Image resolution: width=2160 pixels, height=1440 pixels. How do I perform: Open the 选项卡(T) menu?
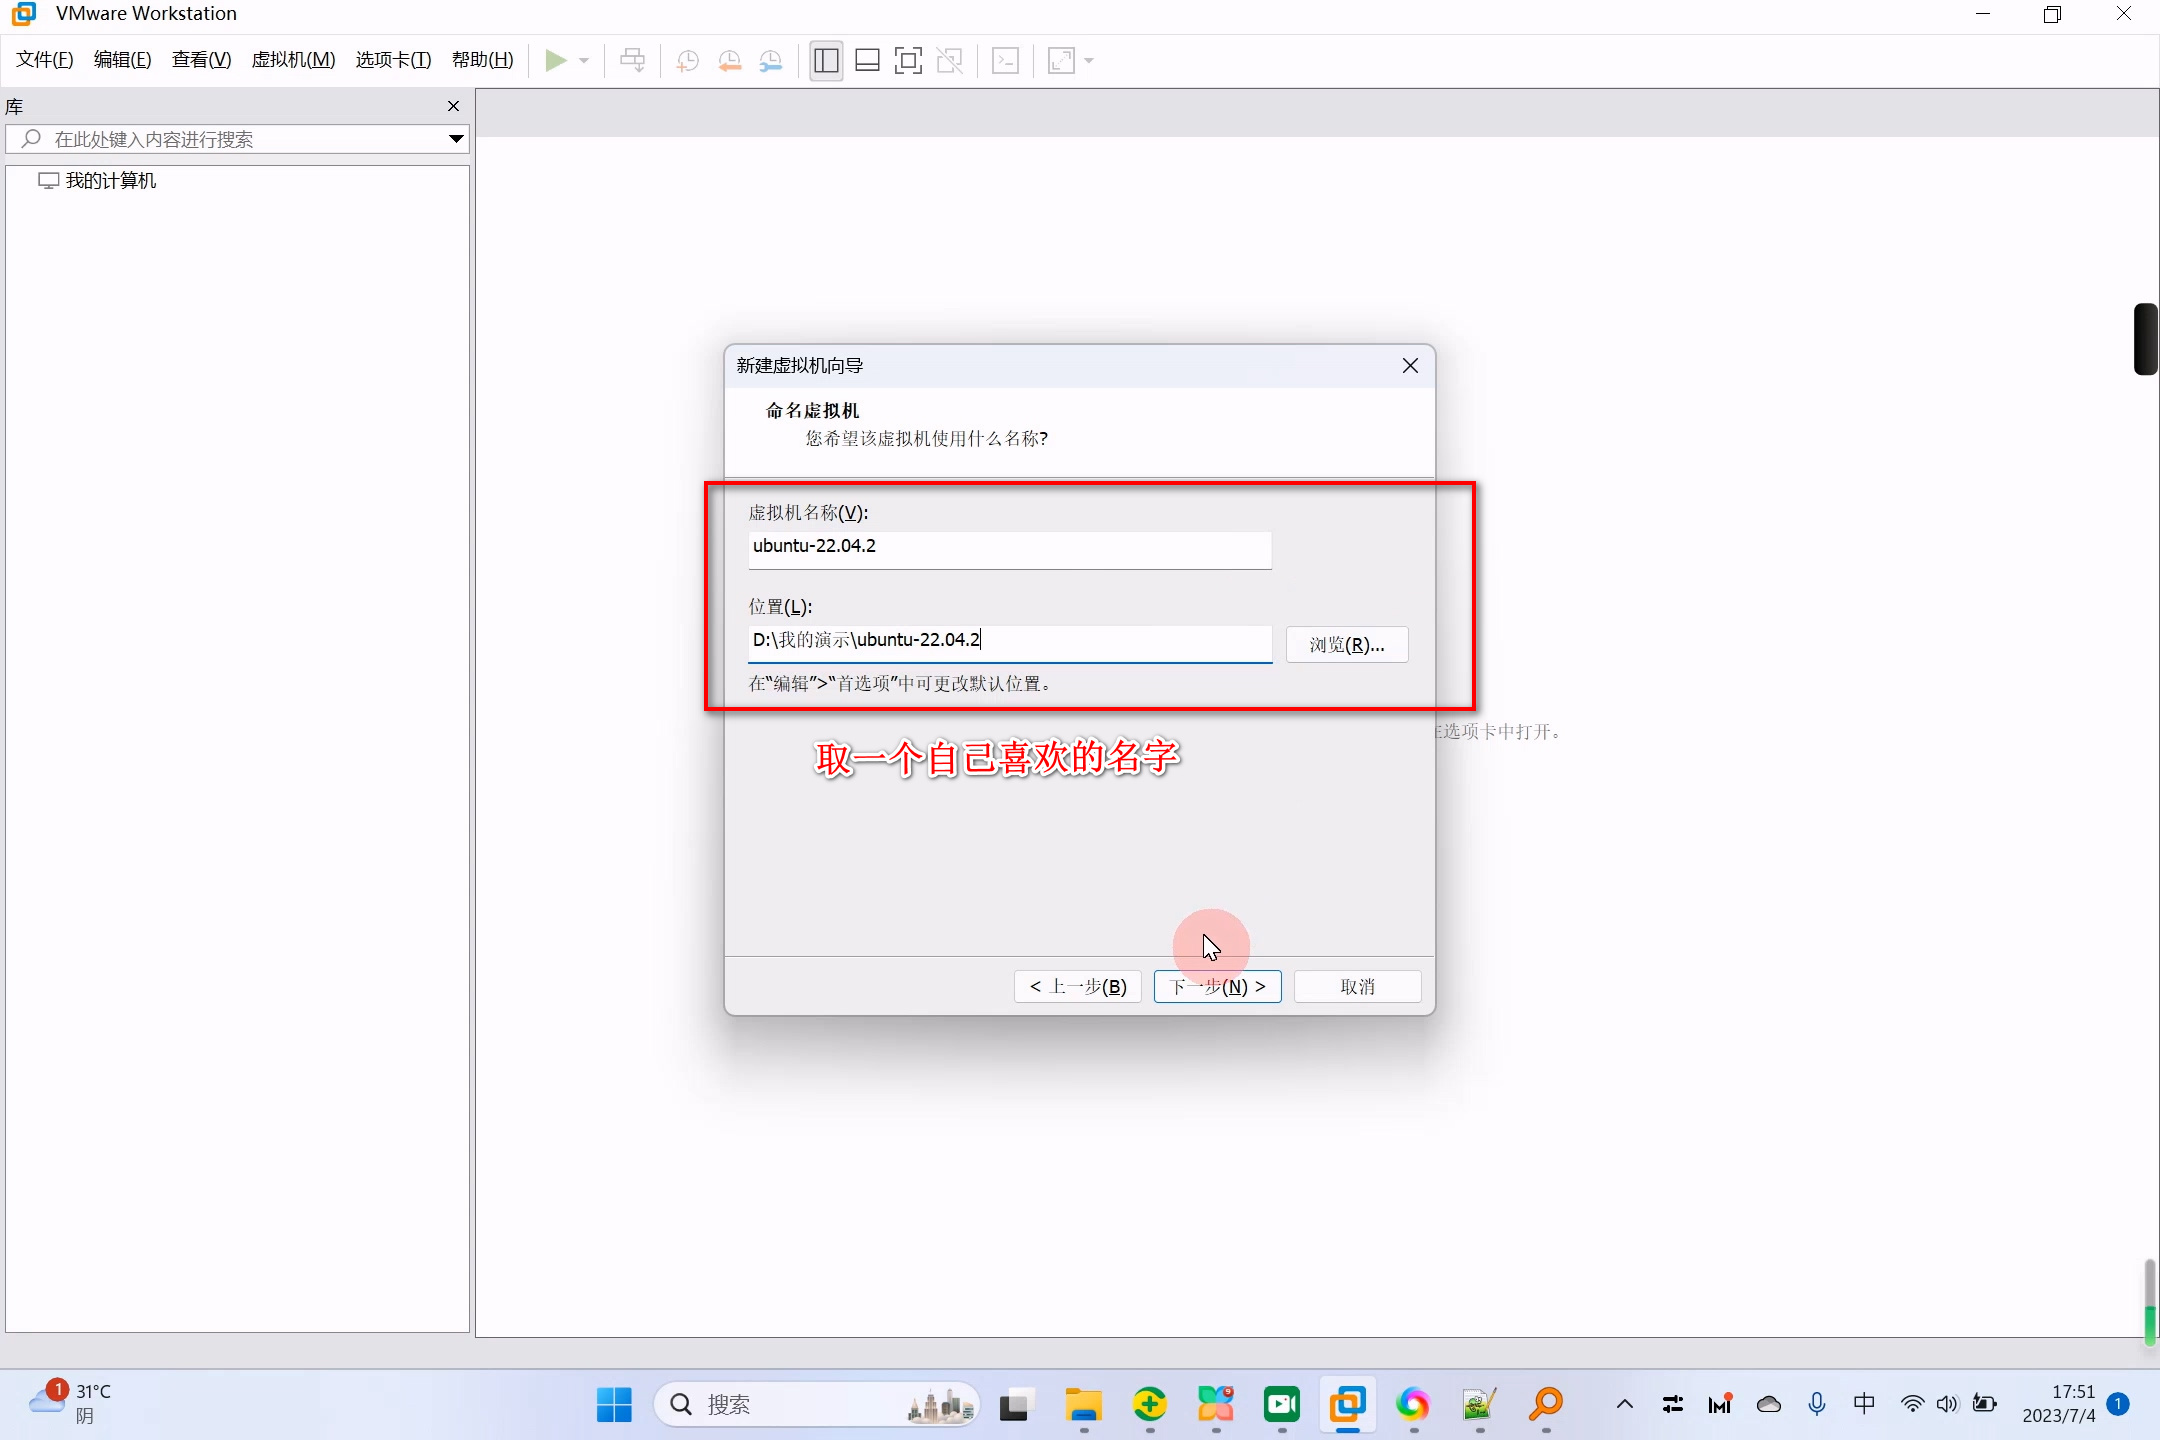click(393, 60)
